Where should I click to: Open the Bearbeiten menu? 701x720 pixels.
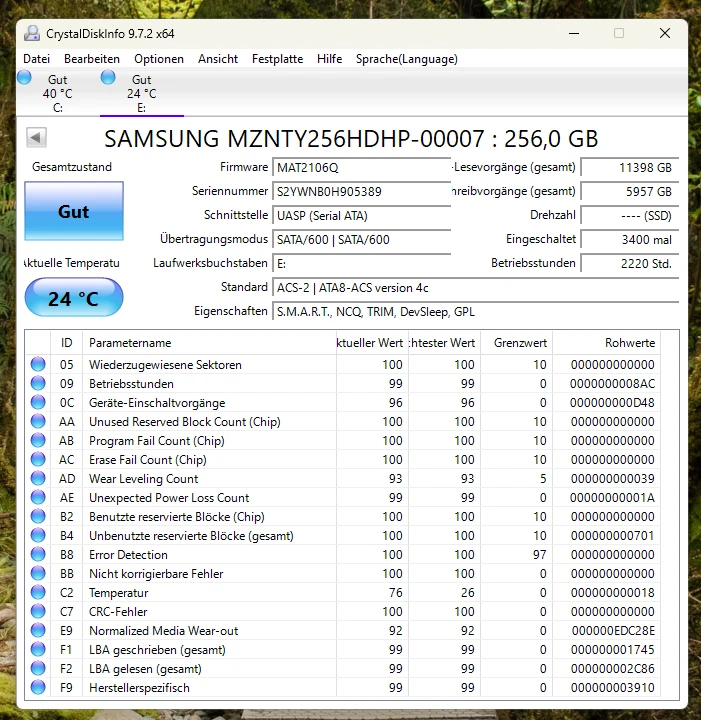tap(92, 59)
